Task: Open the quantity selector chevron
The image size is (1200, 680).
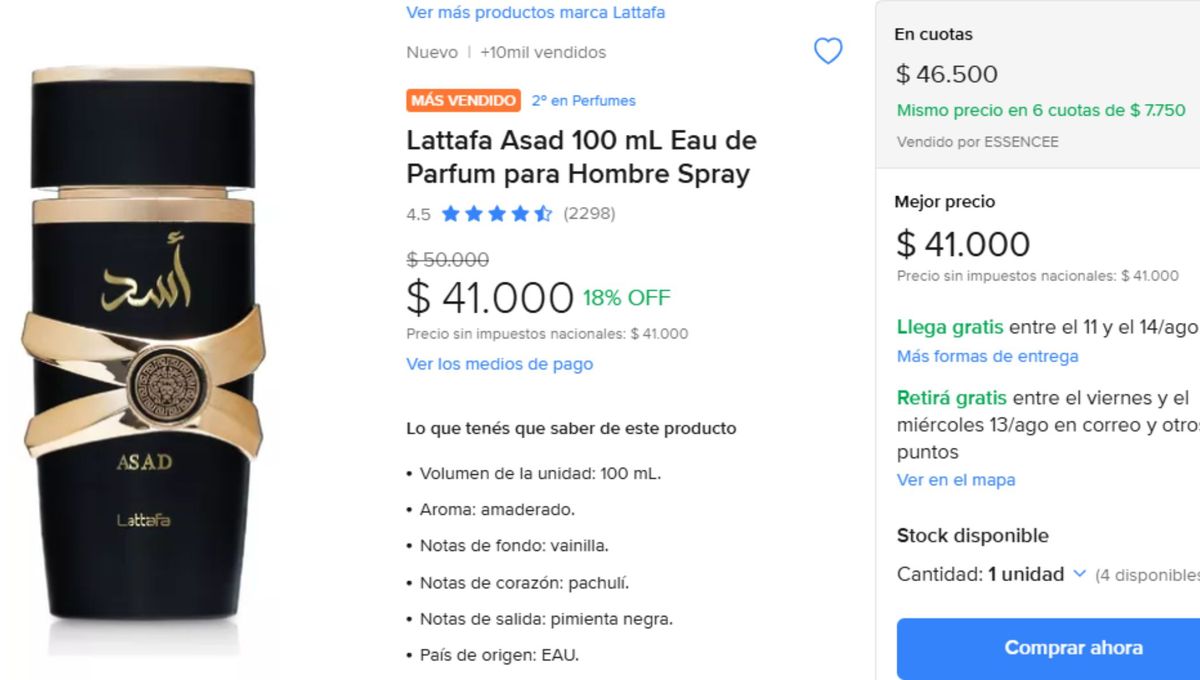Action: (1079, 574)
